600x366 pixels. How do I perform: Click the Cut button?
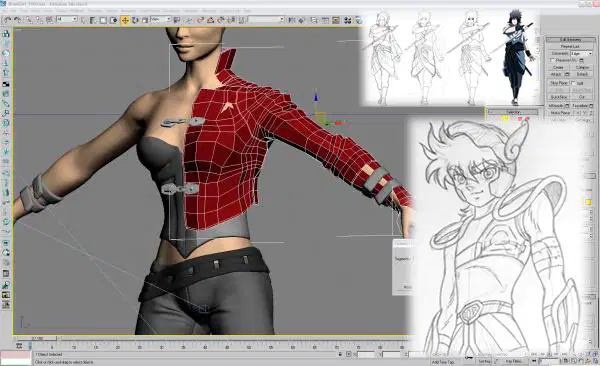(x=582, y=97)
